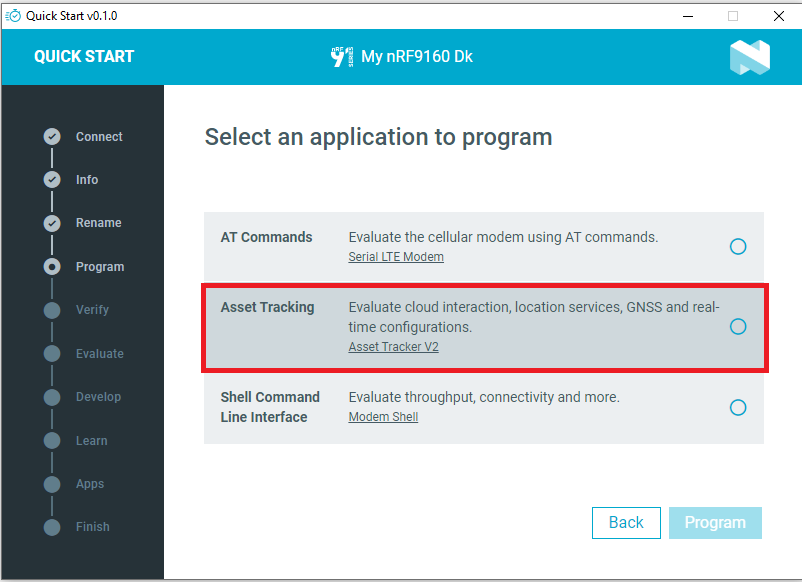Select the AT Commands radio button
This screenshot has height=582, width=802.
(738, 247)
